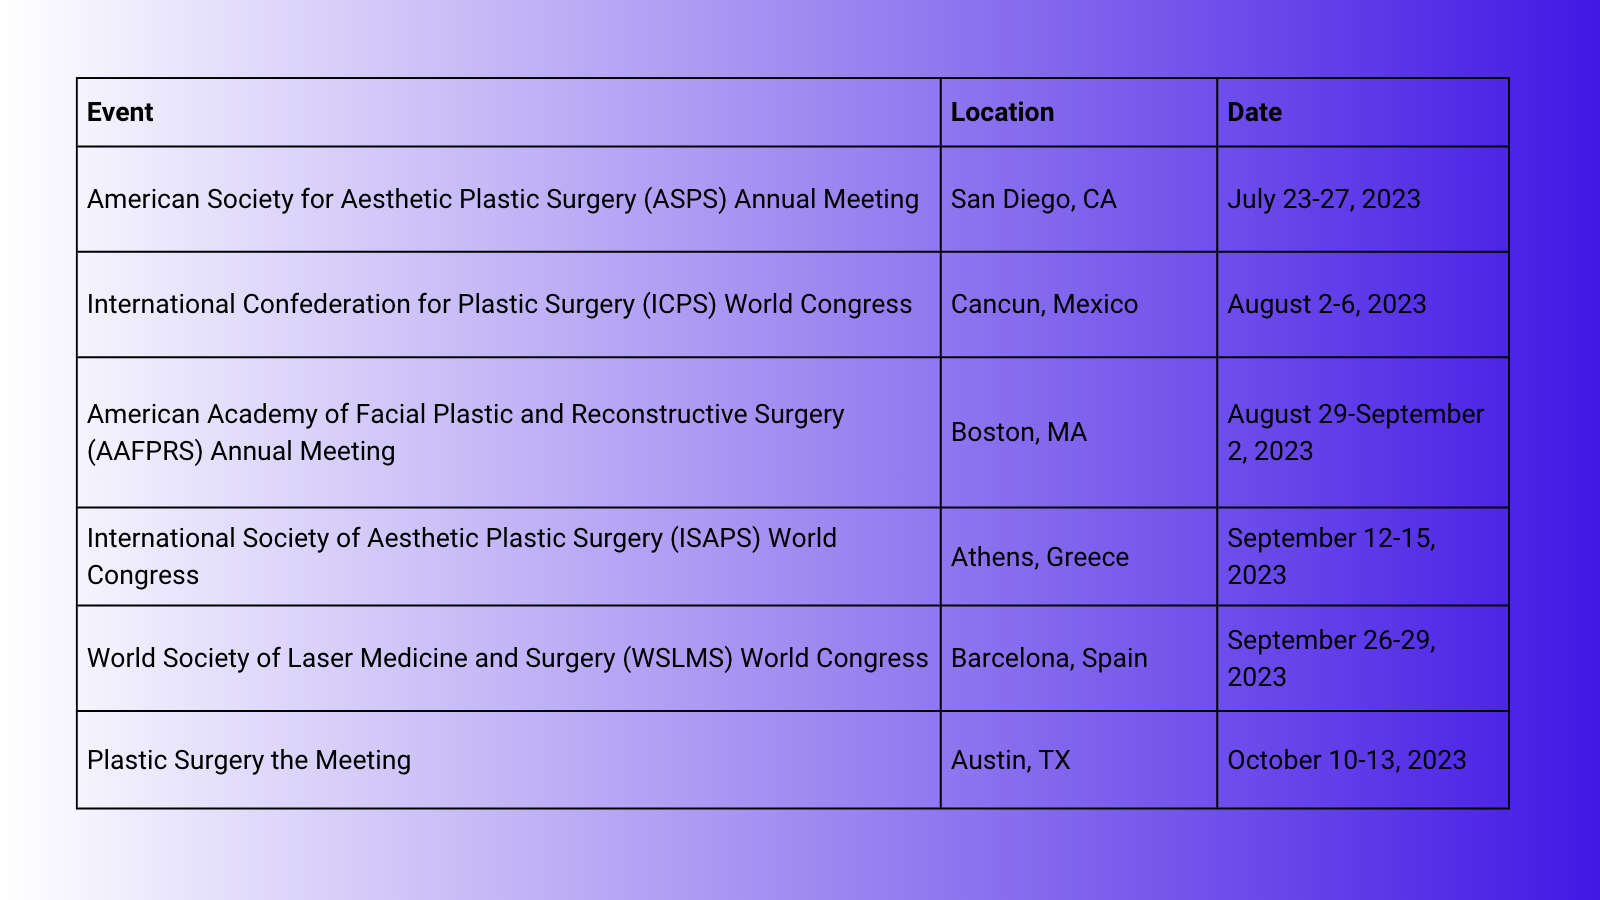The width and height of the screenshot is (1600, 900).
Task: Select the August 2-6, 2023 date cell
Action: click(1363, 304)
